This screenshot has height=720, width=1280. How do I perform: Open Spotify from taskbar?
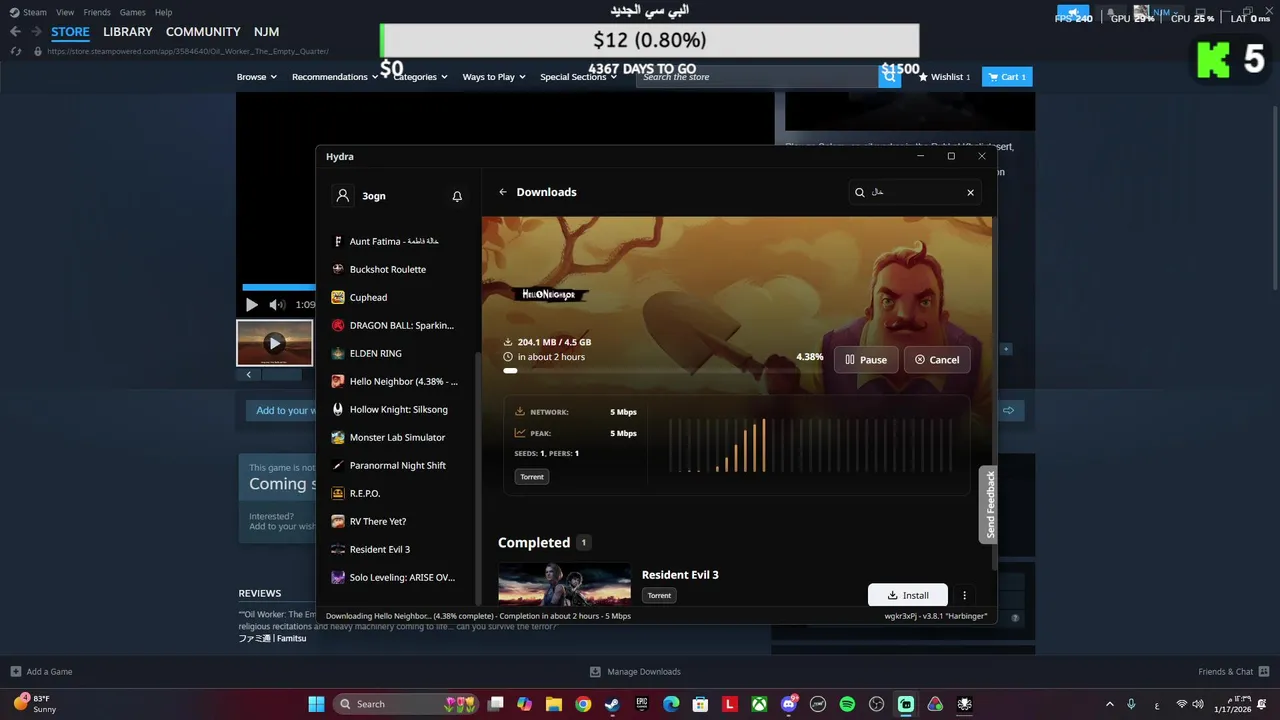847,704
